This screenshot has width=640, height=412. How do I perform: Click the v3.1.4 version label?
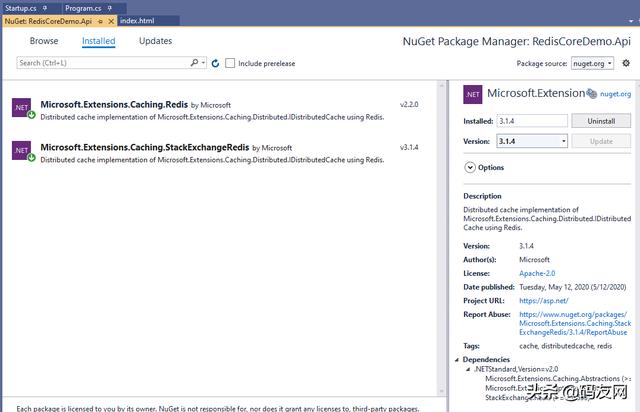pos(409,147)
